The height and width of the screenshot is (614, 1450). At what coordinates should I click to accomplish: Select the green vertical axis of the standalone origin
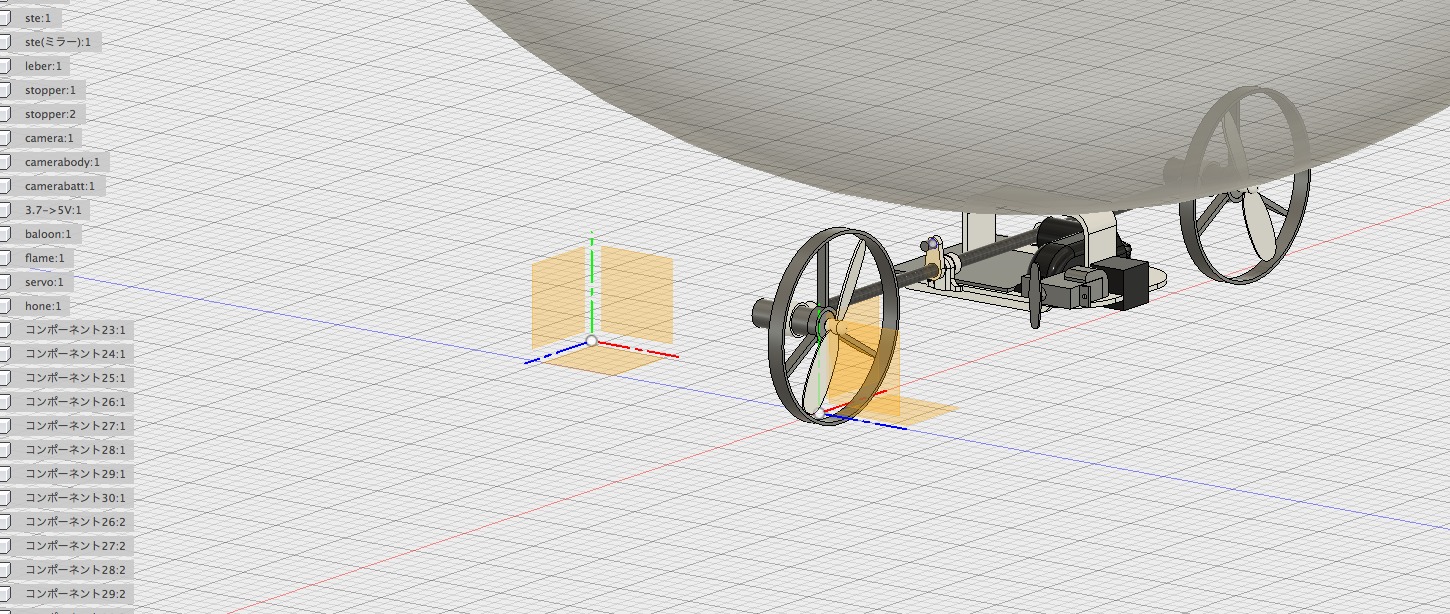tap(592, 280)
